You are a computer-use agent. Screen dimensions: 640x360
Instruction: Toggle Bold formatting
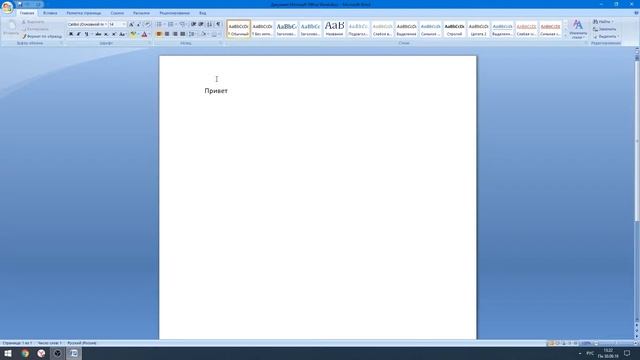point(71,34)
